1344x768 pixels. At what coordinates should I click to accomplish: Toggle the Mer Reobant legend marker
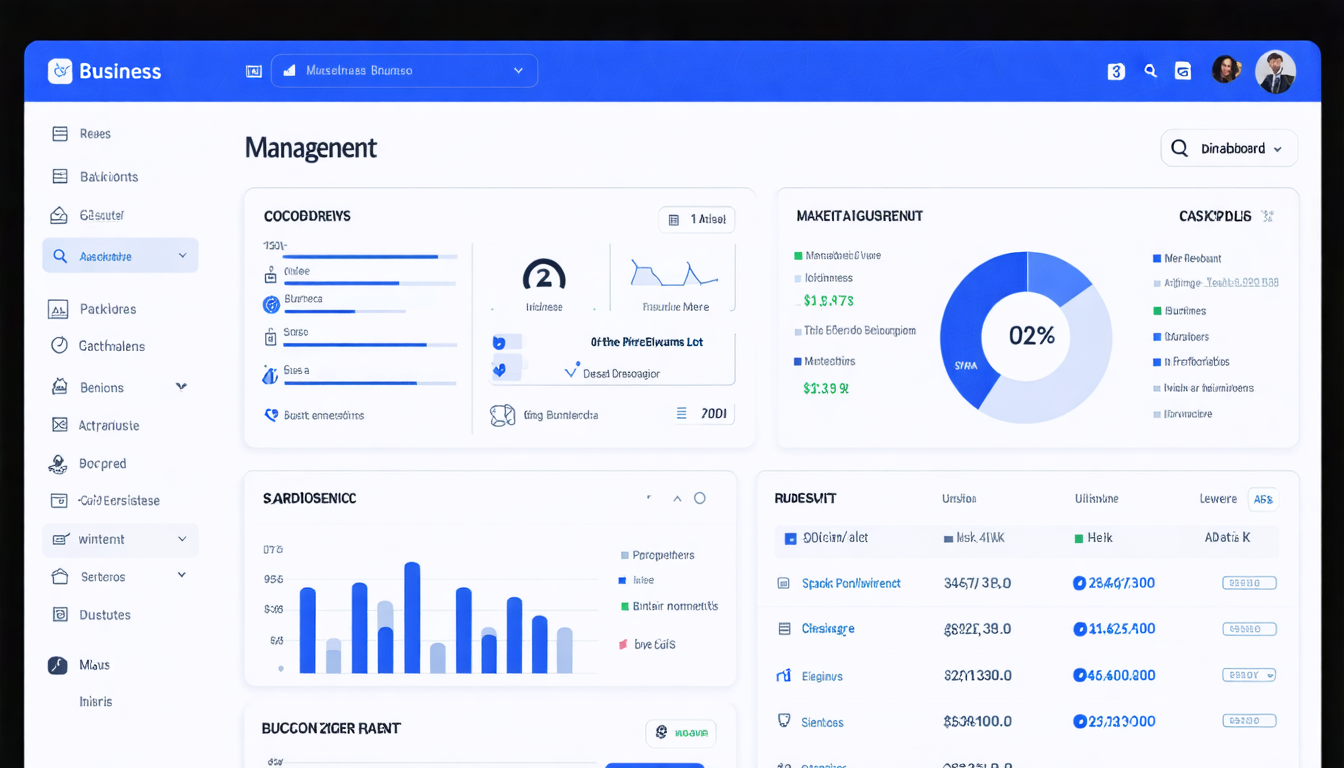[1157, 258]
